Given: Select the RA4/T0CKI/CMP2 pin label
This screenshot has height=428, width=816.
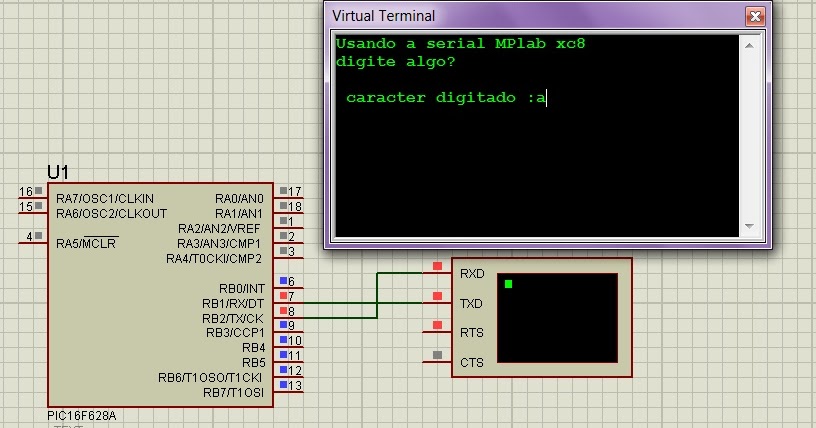Looking at the screenshot, I should pyautogui.click(x=214, y=259).
